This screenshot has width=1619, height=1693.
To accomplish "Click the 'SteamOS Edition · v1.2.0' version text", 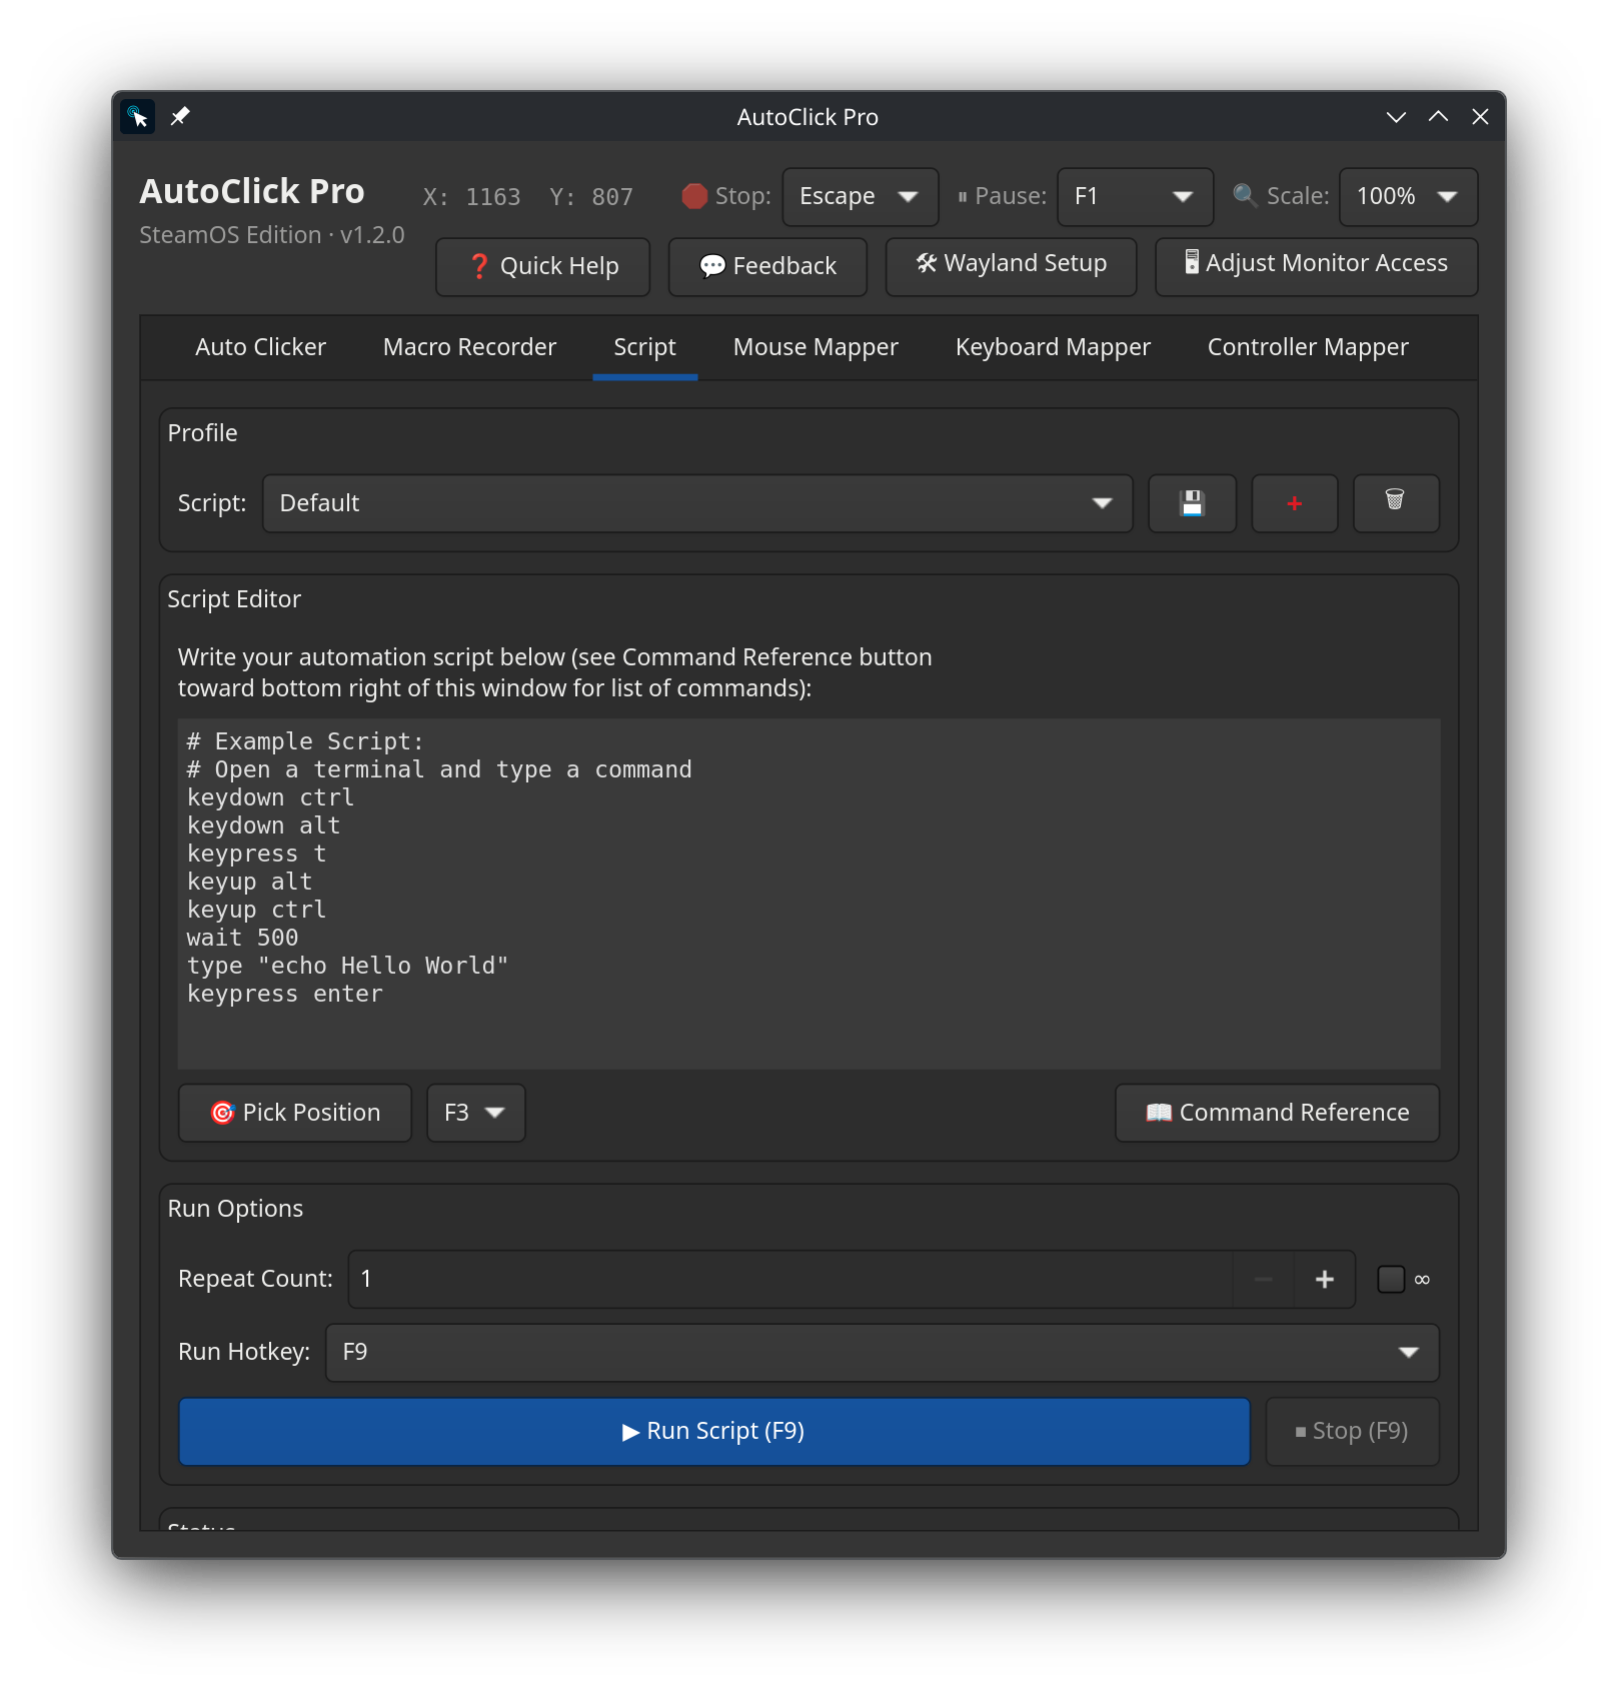I will coord(272,235).
